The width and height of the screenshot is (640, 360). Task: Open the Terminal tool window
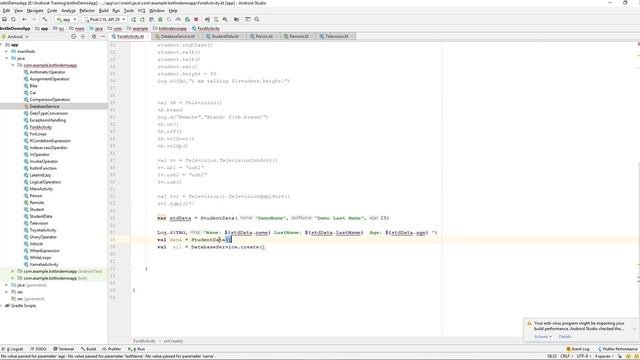tap(63, 349)
